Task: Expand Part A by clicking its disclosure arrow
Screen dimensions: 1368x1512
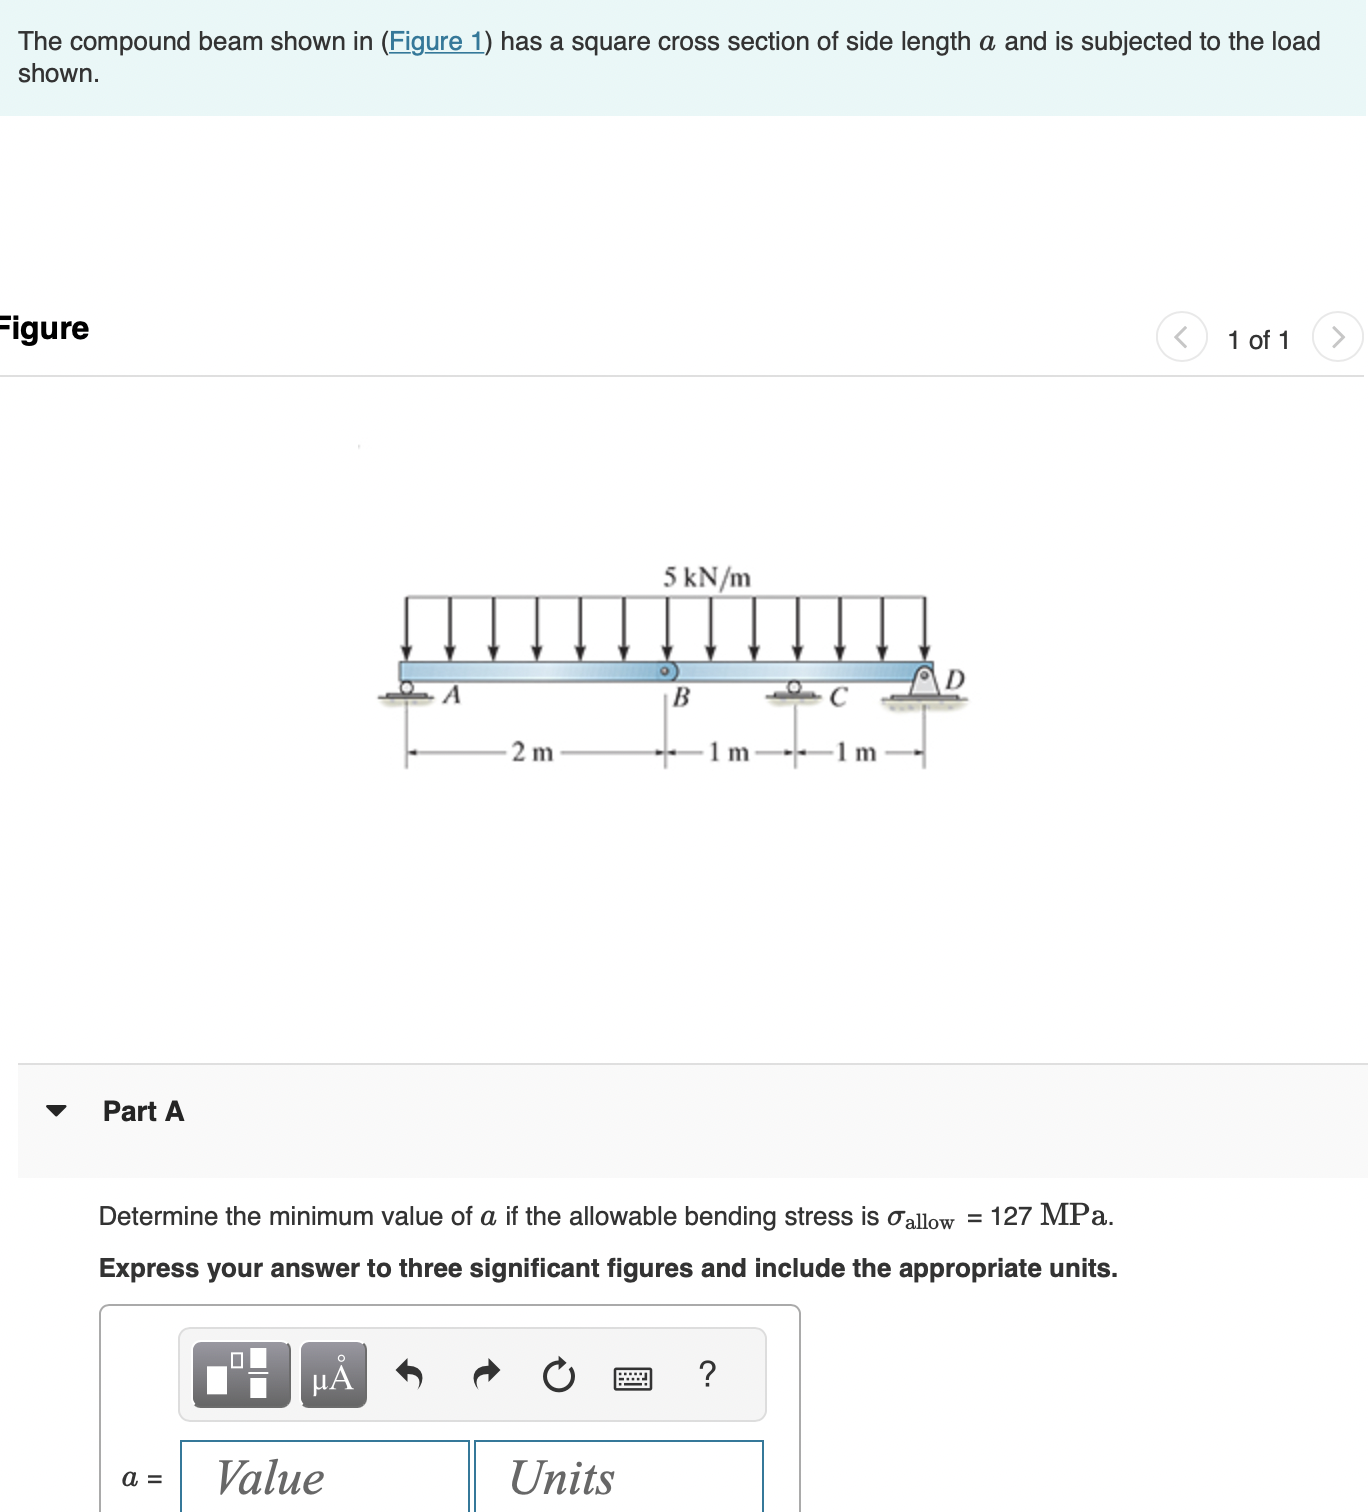Action: tap(57, 1110)
